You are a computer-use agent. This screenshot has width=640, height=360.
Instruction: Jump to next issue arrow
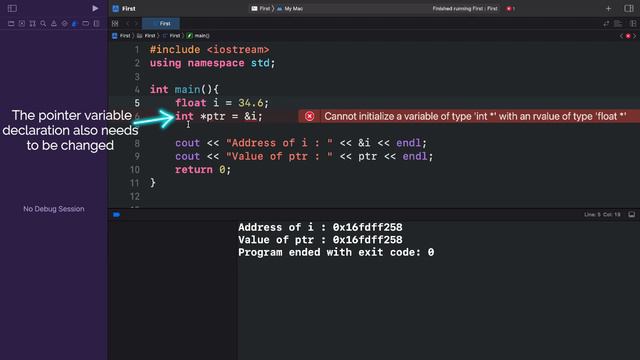point(635,36)
